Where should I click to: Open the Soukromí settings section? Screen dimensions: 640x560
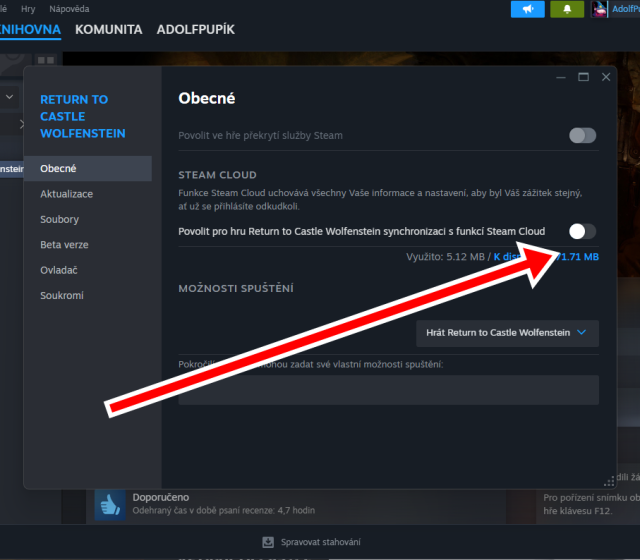(x=62, y=296)
